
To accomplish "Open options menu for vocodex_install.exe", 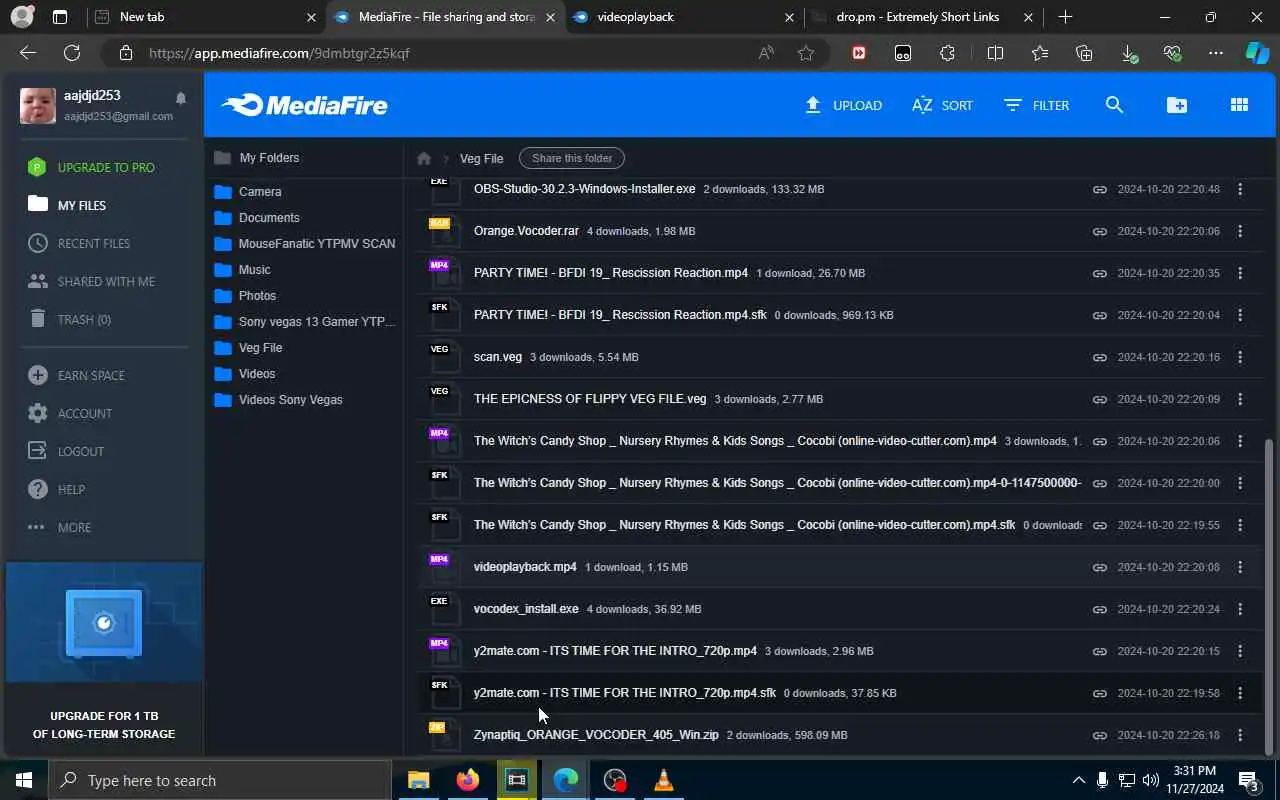I will point(1240,609).
